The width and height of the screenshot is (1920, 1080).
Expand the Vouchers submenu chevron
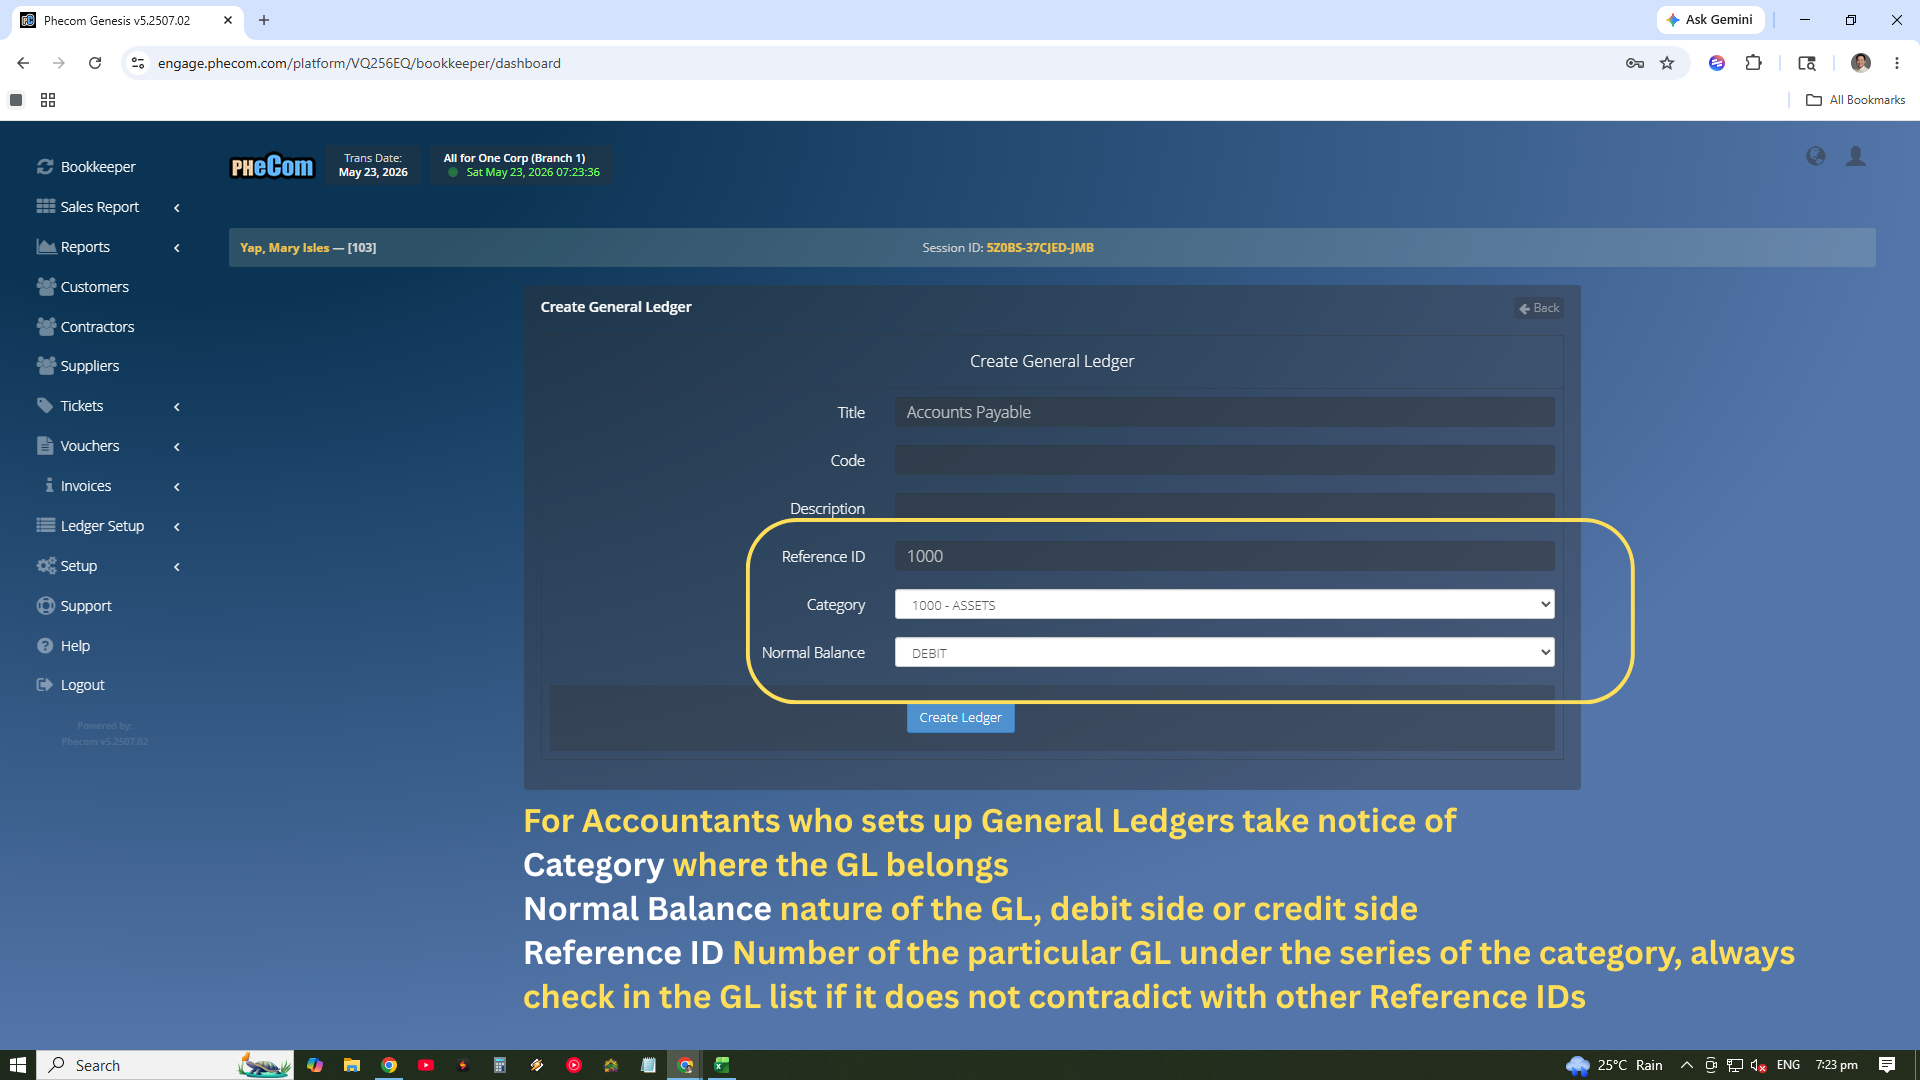[x=177, y=447]
